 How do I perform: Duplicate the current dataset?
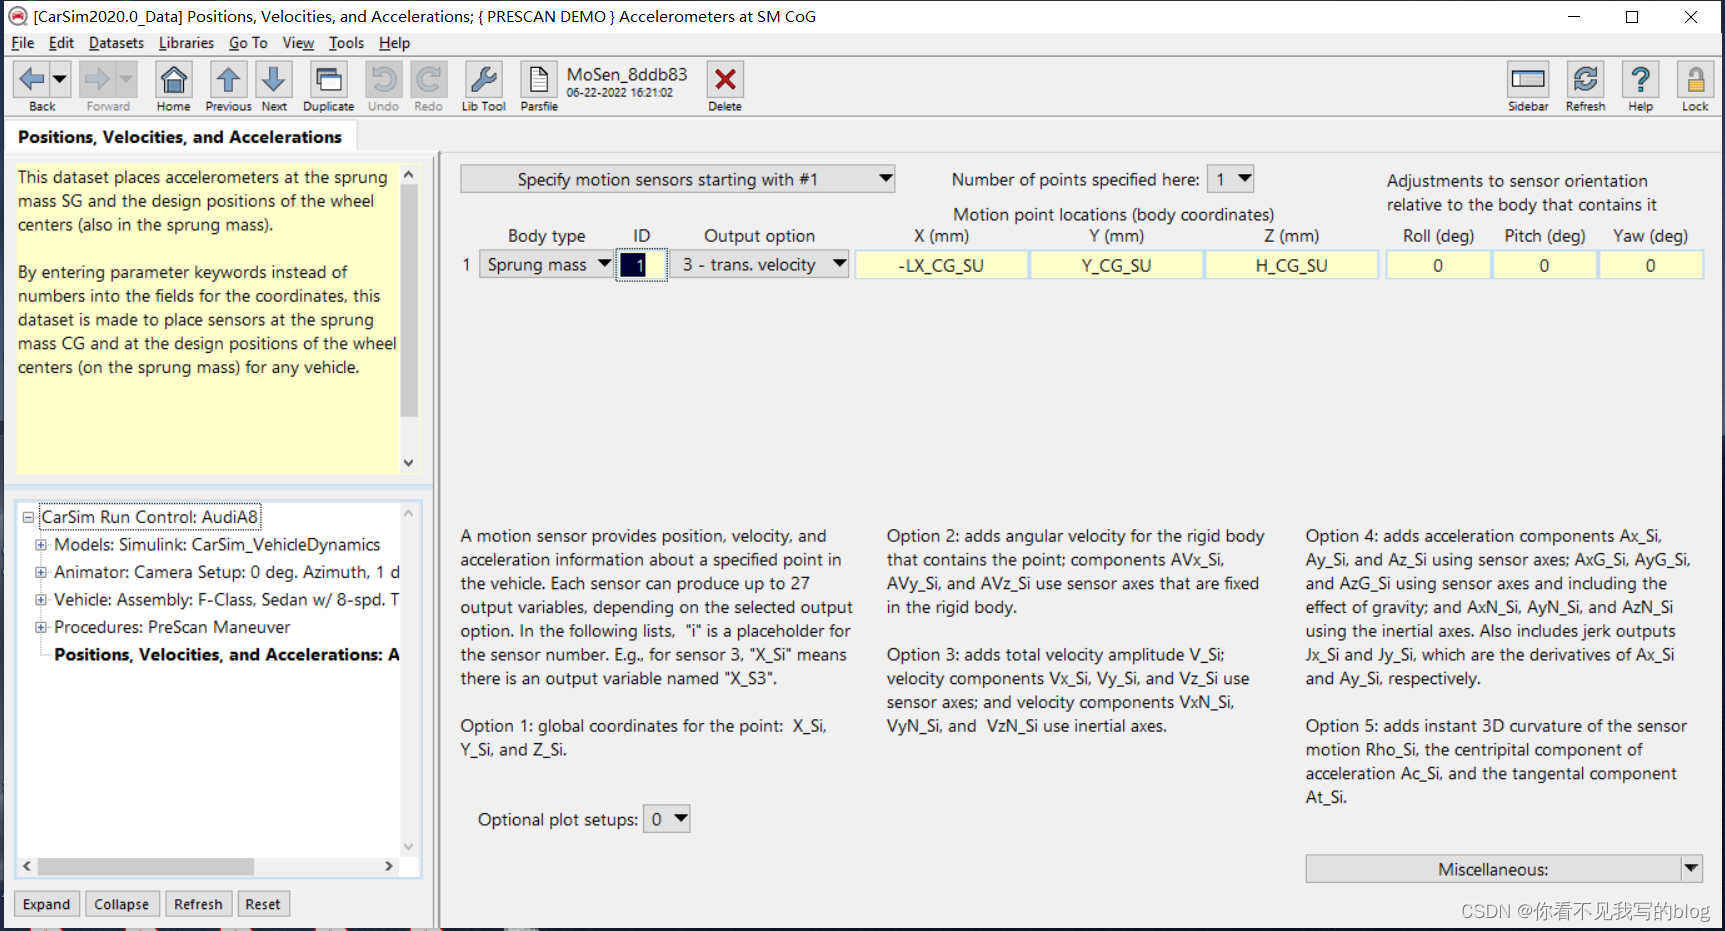[x=328, y=79]
